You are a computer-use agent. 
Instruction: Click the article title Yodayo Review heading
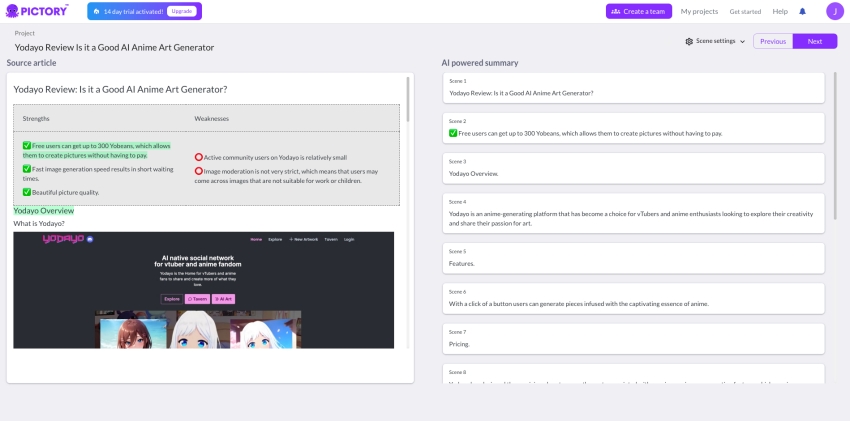pyautogui.click(x=120, y=89)
